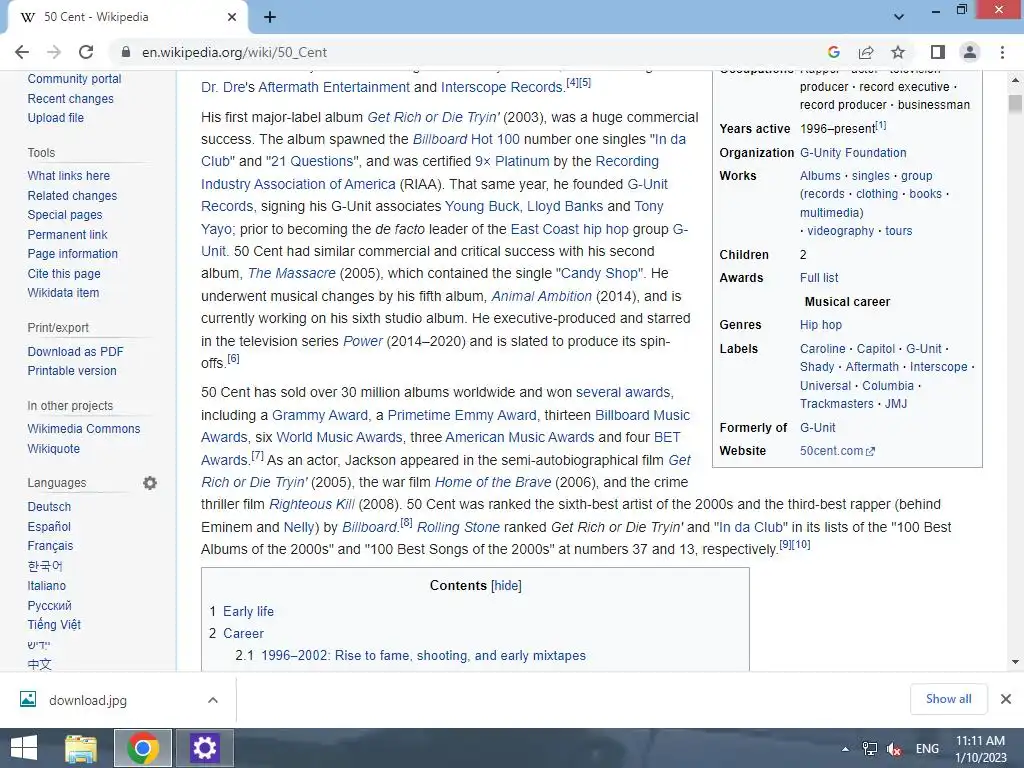Click the address bar URL
This screenshot has width=1024, height=768.
[x=234, y=52]
